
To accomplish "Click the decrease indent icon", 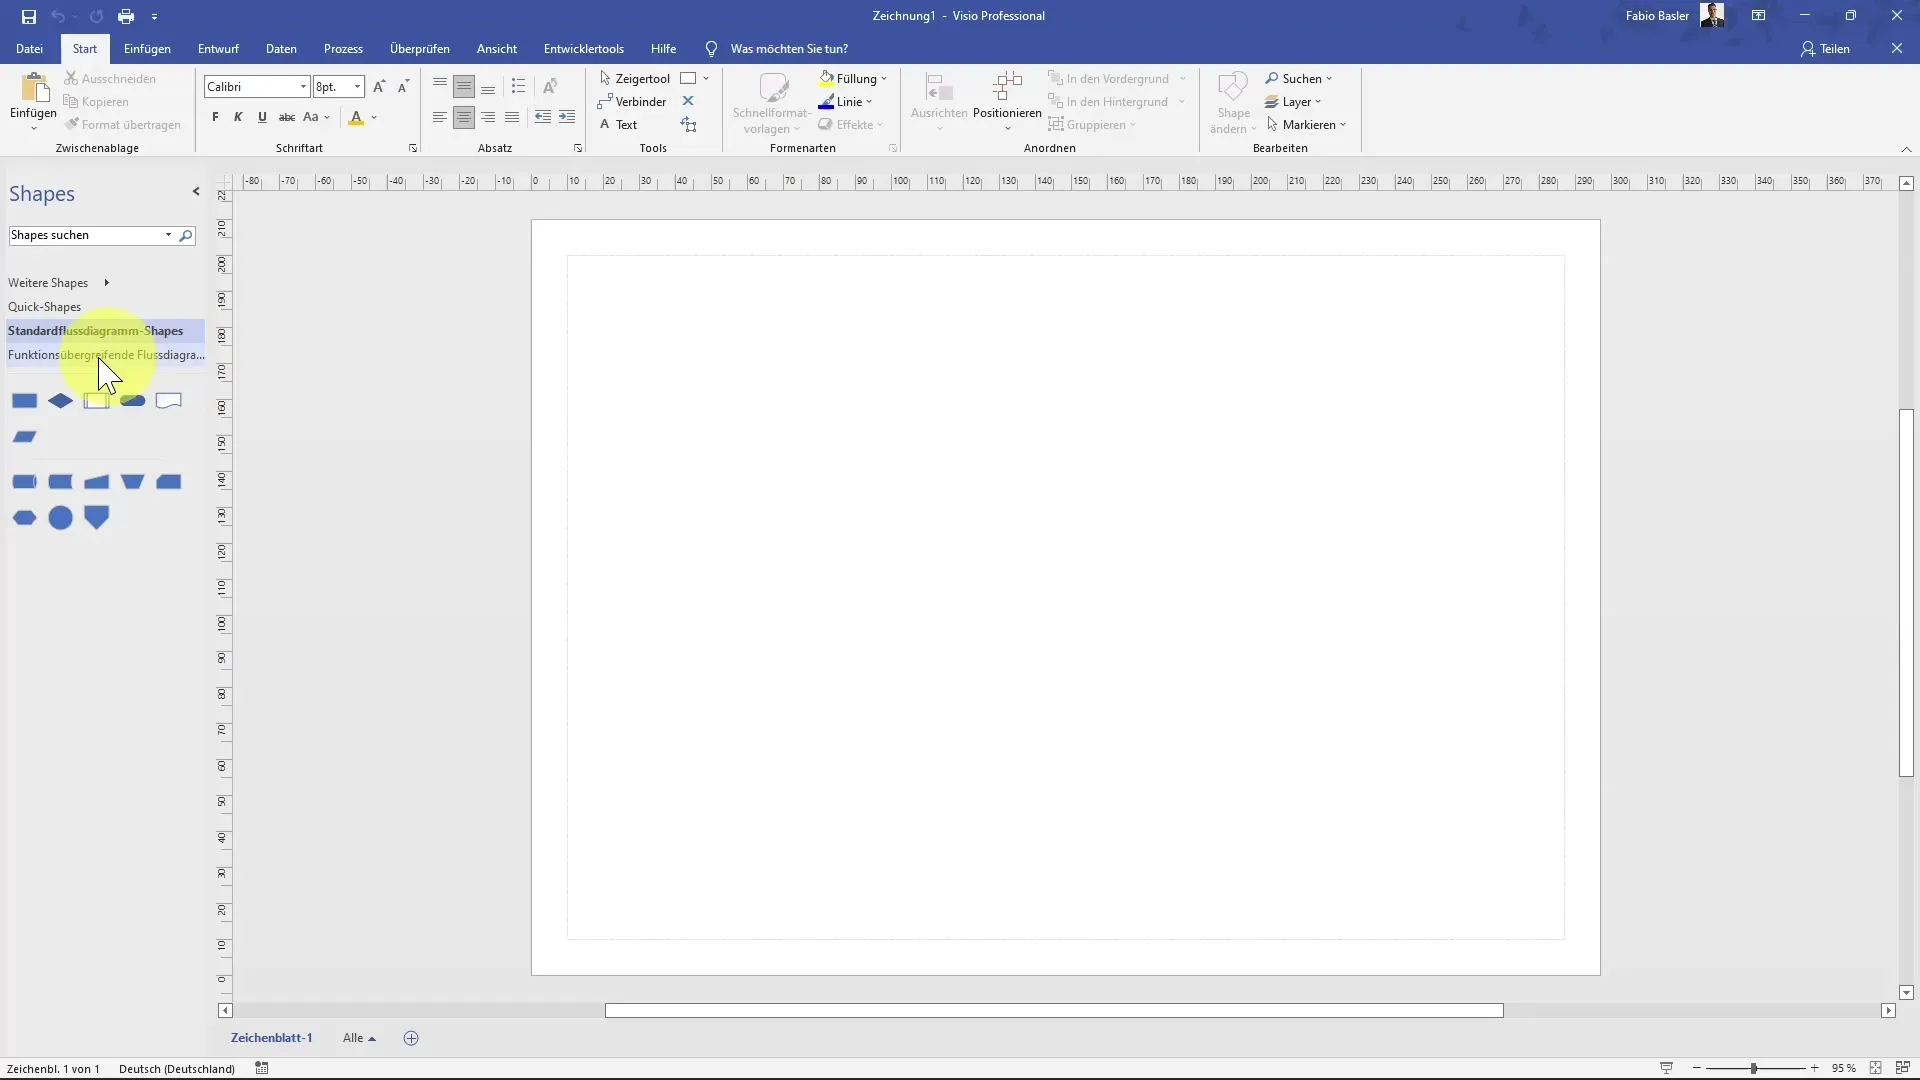I will pyautogui.click(x=542, y=117).
